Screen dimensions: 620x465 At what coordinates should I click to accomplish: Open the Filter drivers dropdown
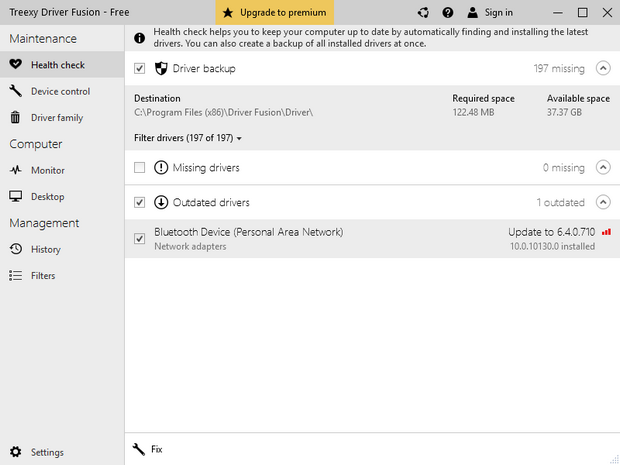[188, 137]
